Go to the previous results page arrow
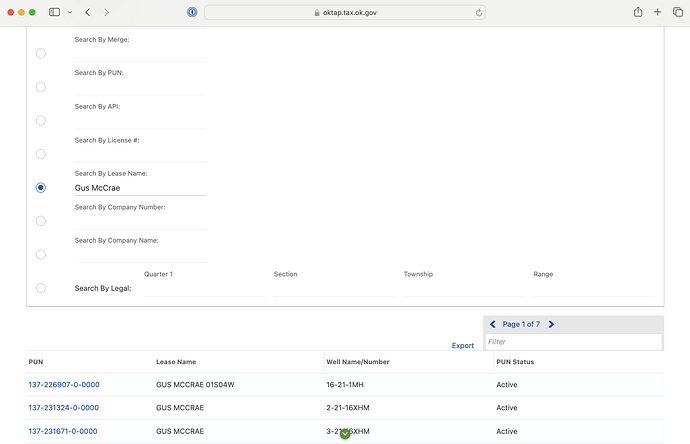The height and width of the screenshot is (444, 690). click(x=492, y=324)
